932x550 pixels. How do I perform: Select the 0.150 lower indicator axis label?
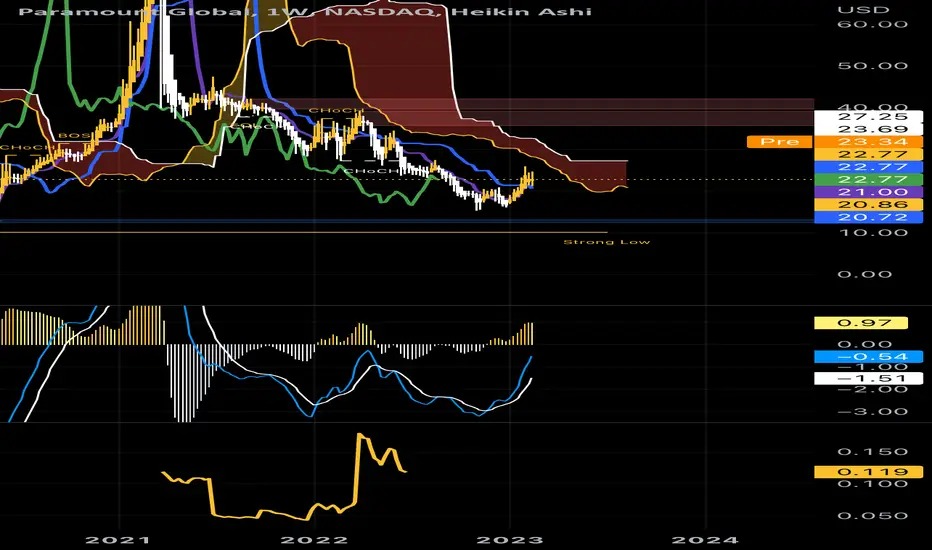873,452
